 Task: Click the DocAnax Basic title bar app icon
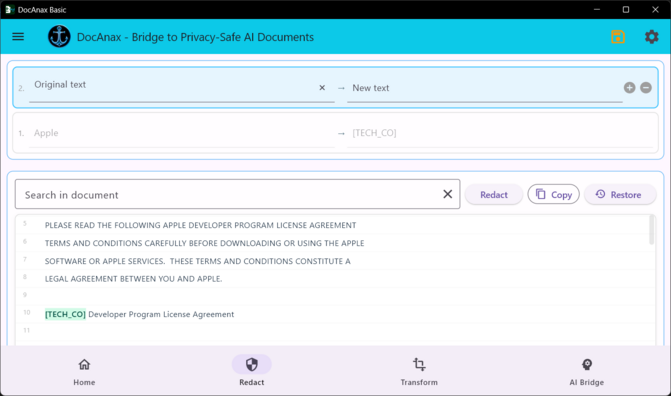[9, 9]
